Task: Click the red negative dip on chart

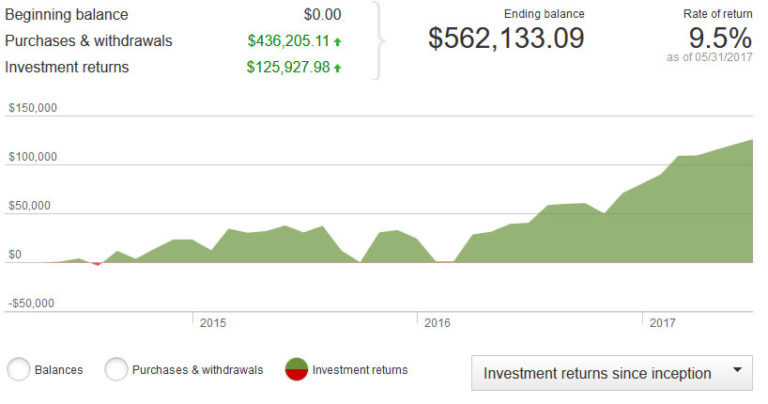Action: (97, 263)
